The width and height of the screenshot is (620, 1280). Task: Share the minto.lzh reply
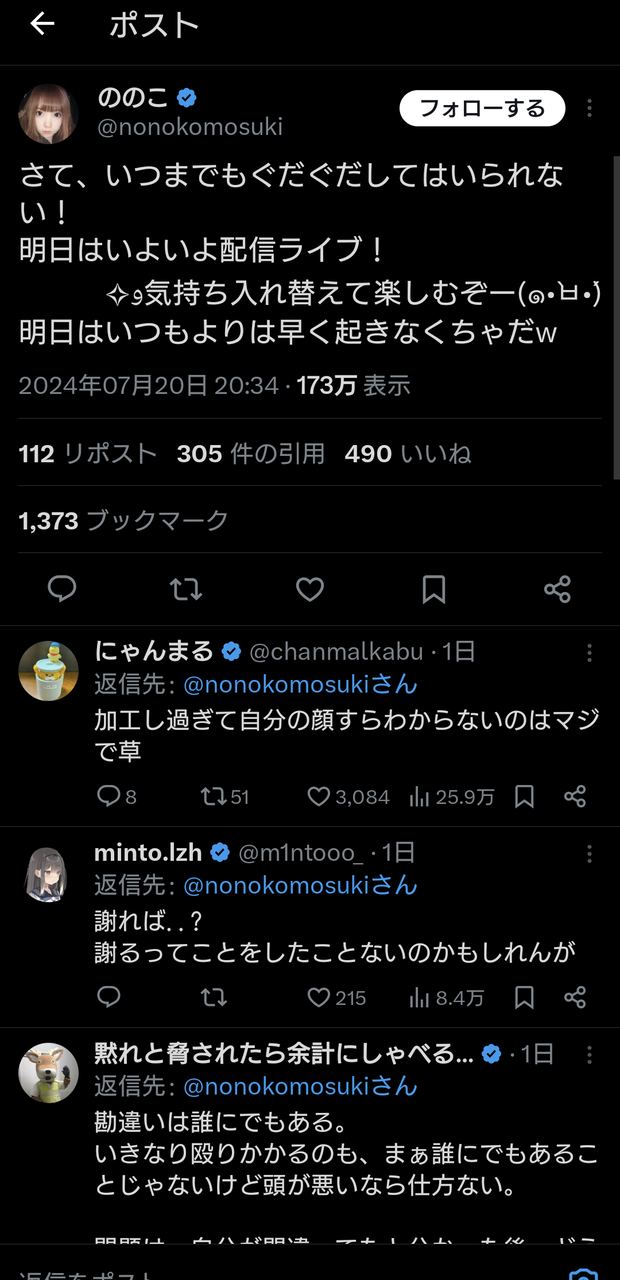[x=575, y=997]
